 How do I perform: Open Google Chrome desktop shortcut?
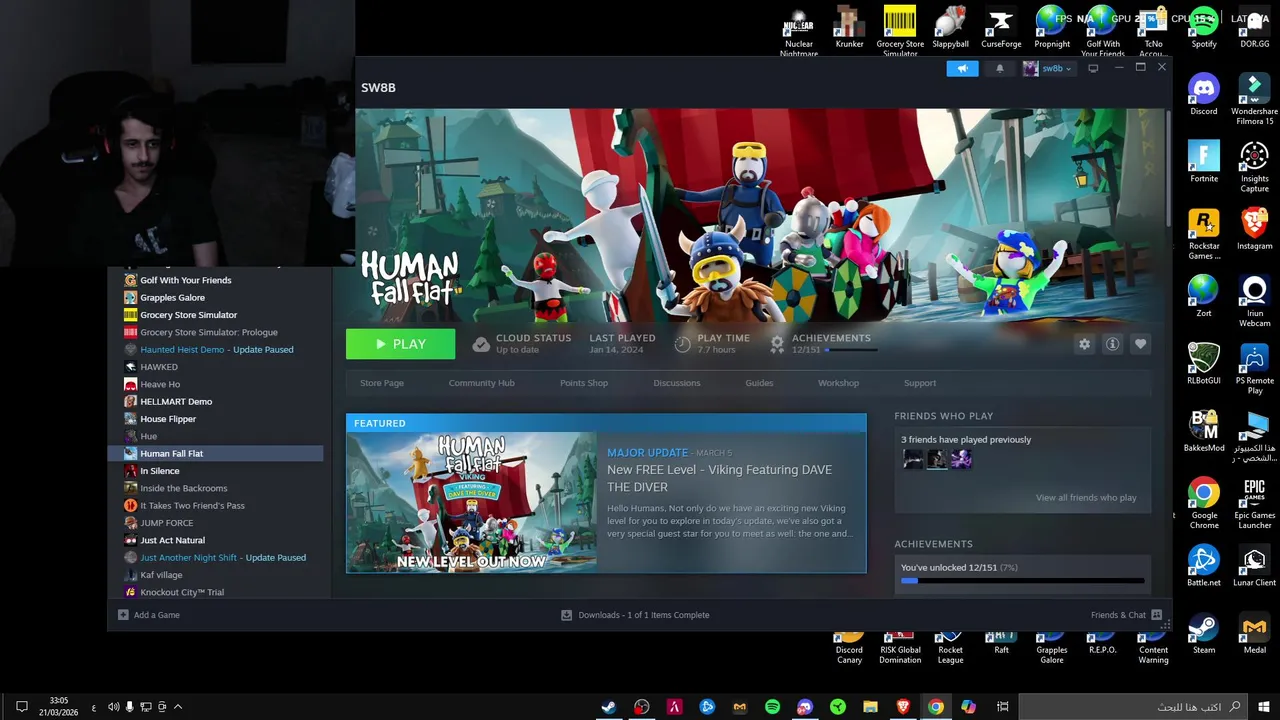tap(1204, 504)
